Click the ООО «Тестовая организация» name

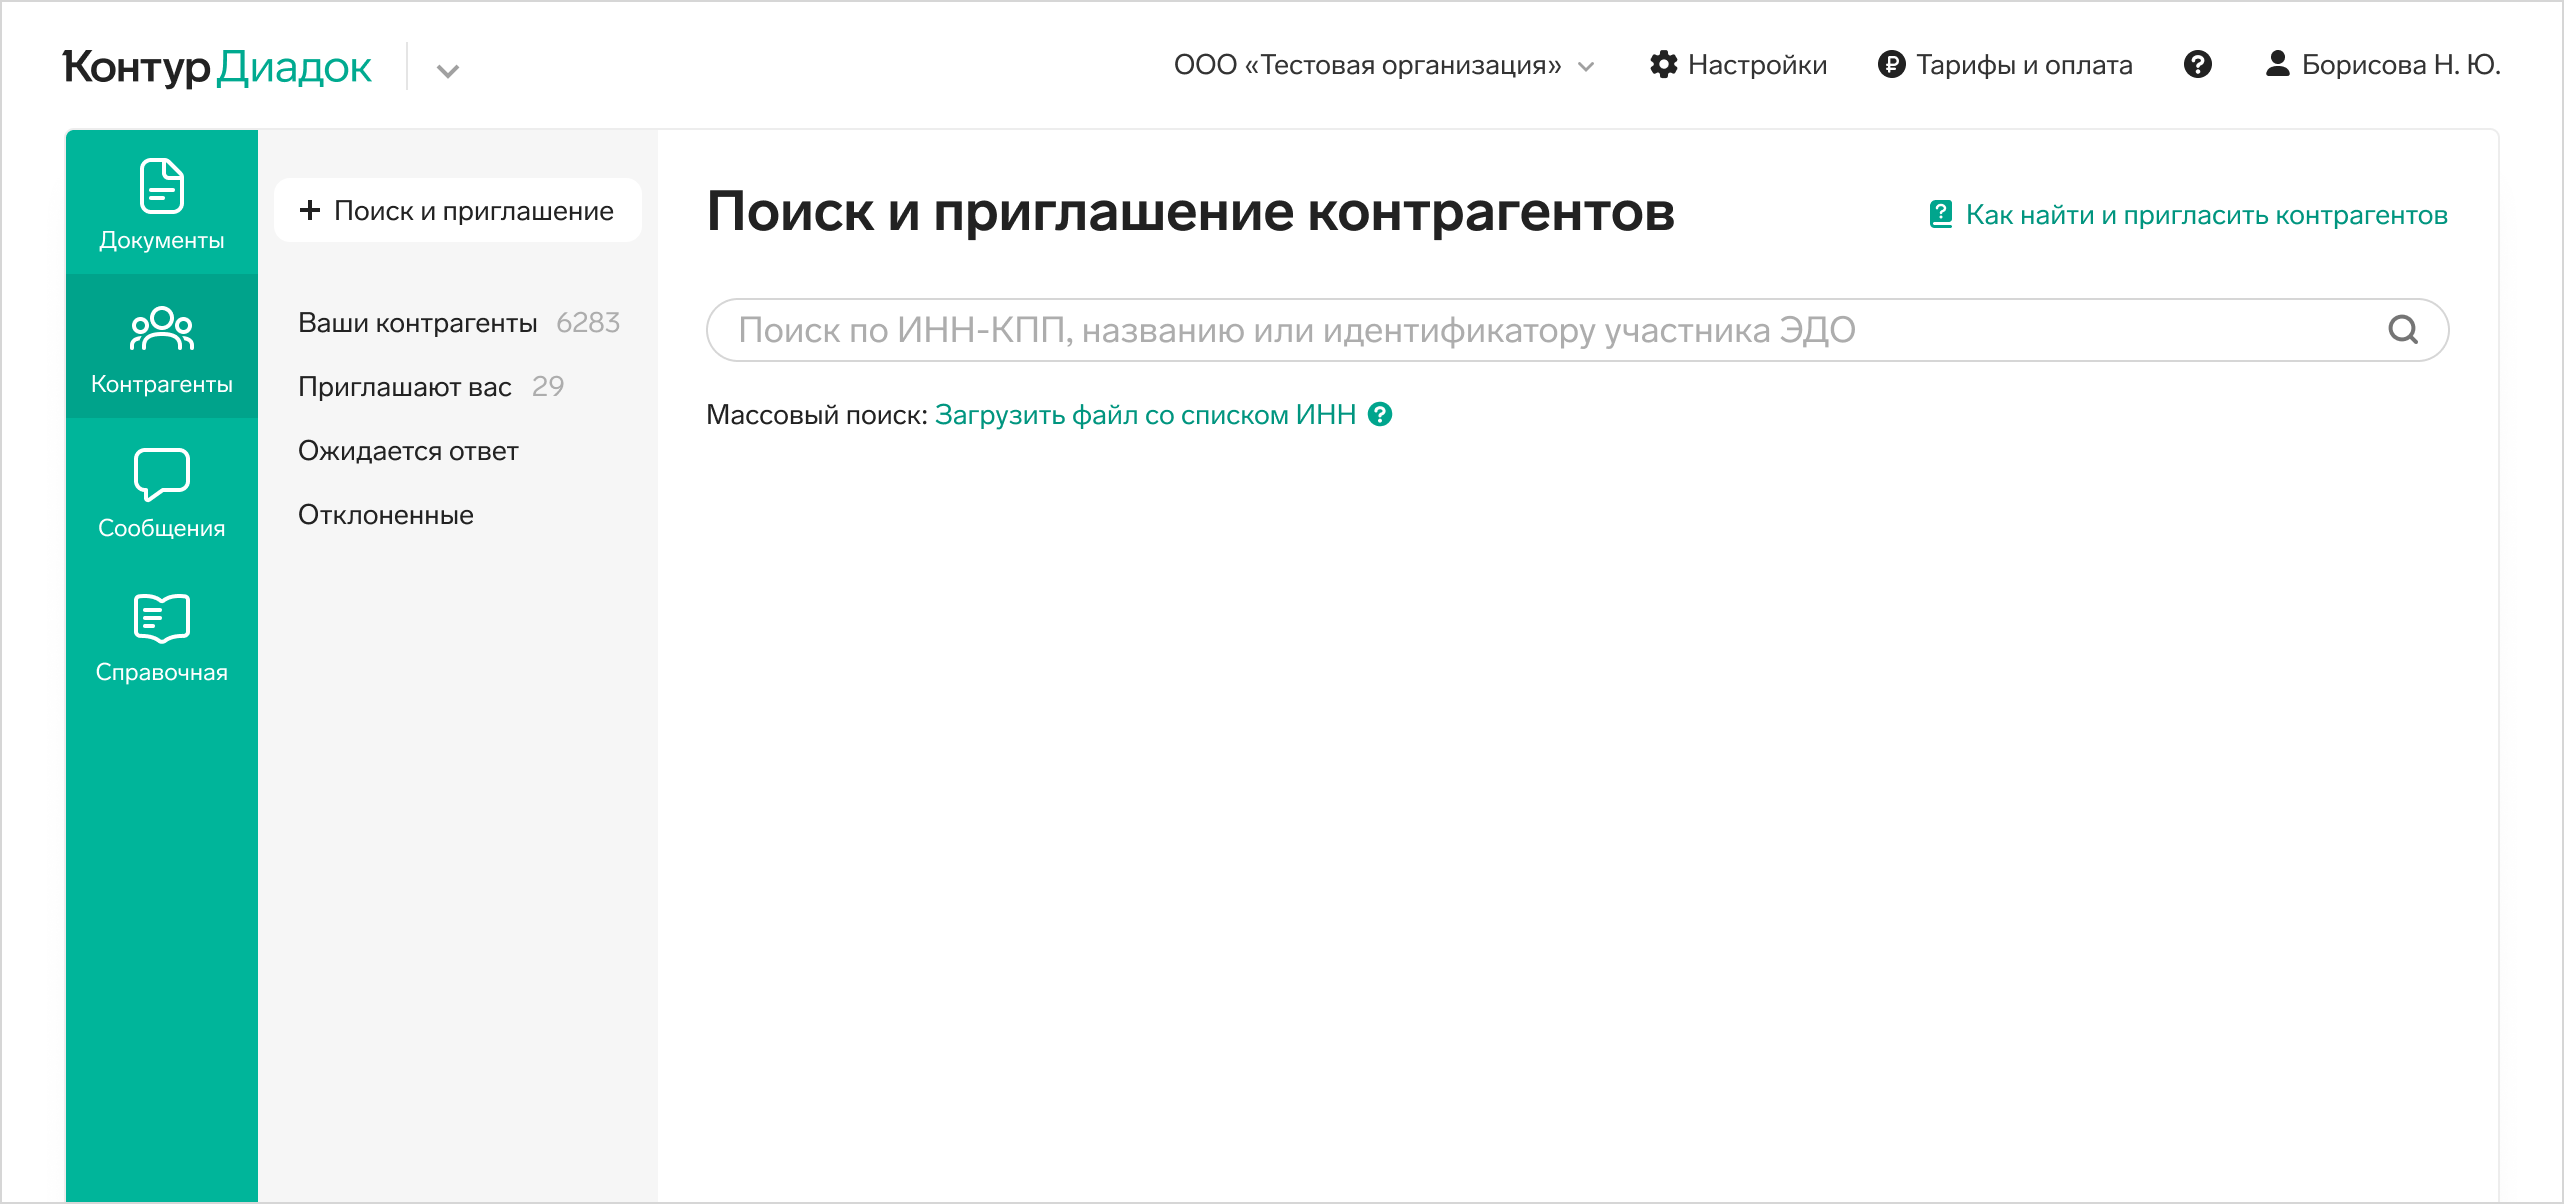click(x=1367, y=65)
